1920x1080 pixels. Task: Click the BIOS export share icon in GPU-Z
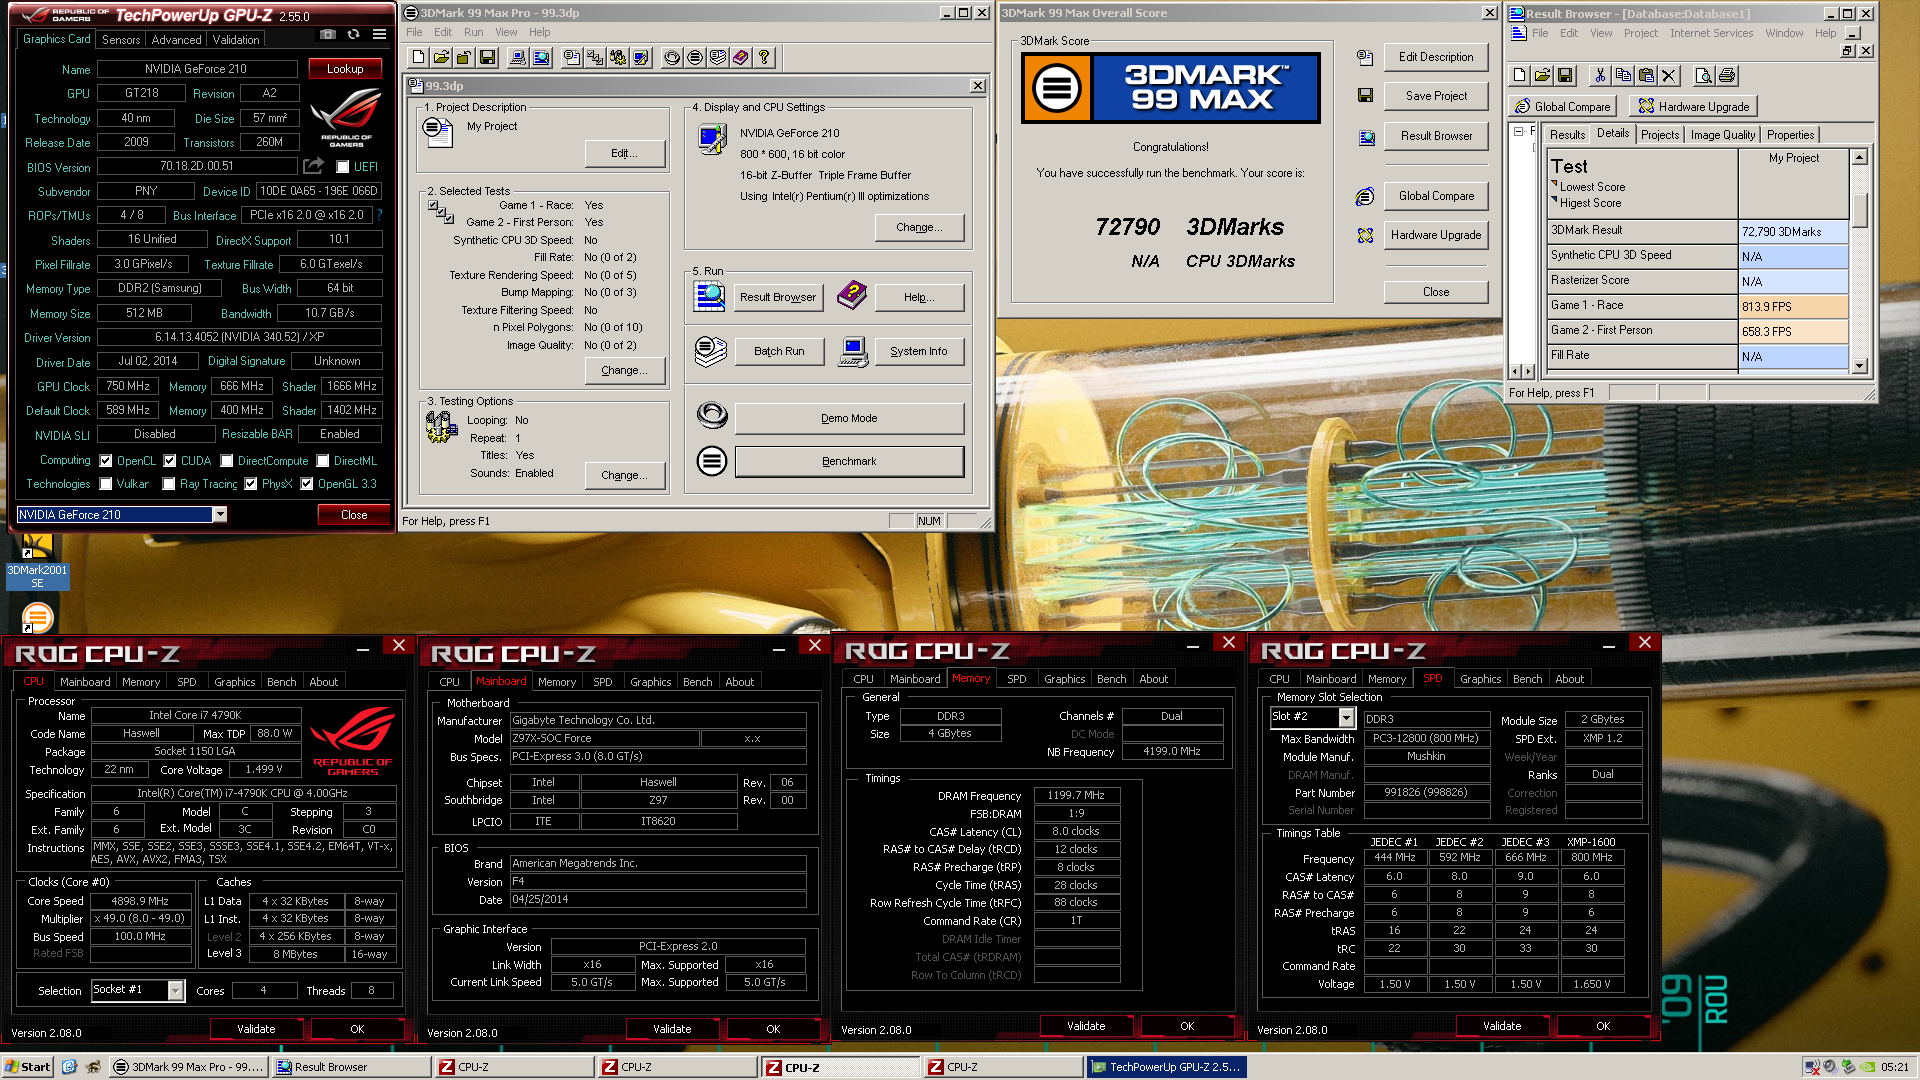(x=314, y=166)
